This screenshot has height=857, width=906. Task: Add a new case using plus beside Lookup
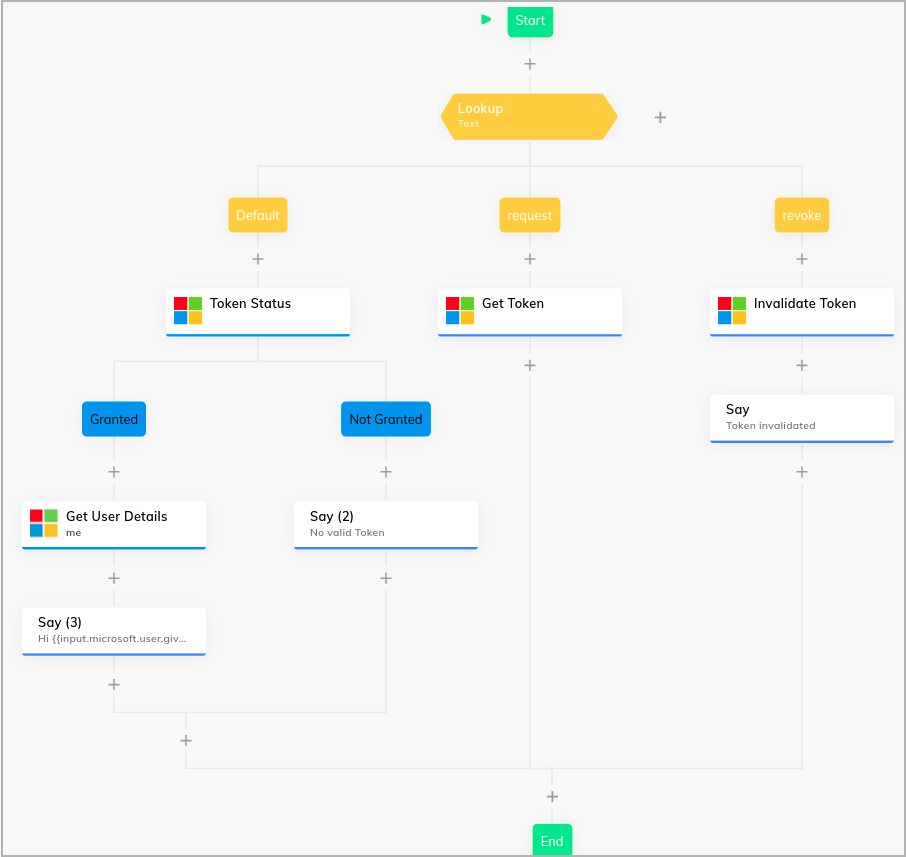click(x=660, y=117)
